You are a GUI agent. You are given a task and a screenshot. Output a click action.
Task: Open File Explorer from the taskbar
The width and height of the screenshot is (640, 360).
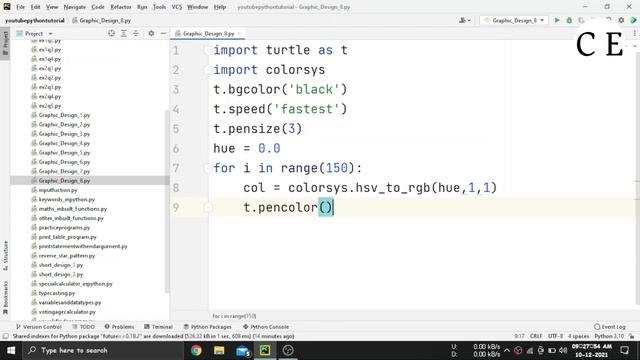219,350
